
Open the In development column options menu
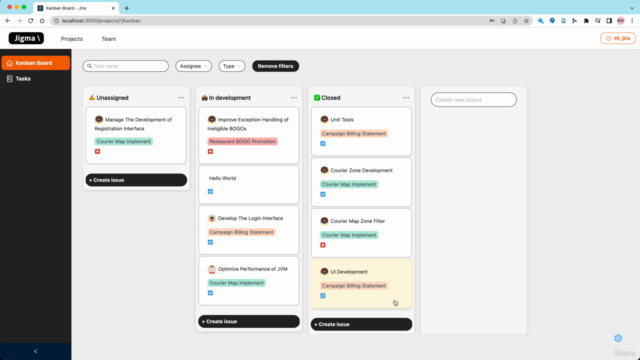(294, 98)
